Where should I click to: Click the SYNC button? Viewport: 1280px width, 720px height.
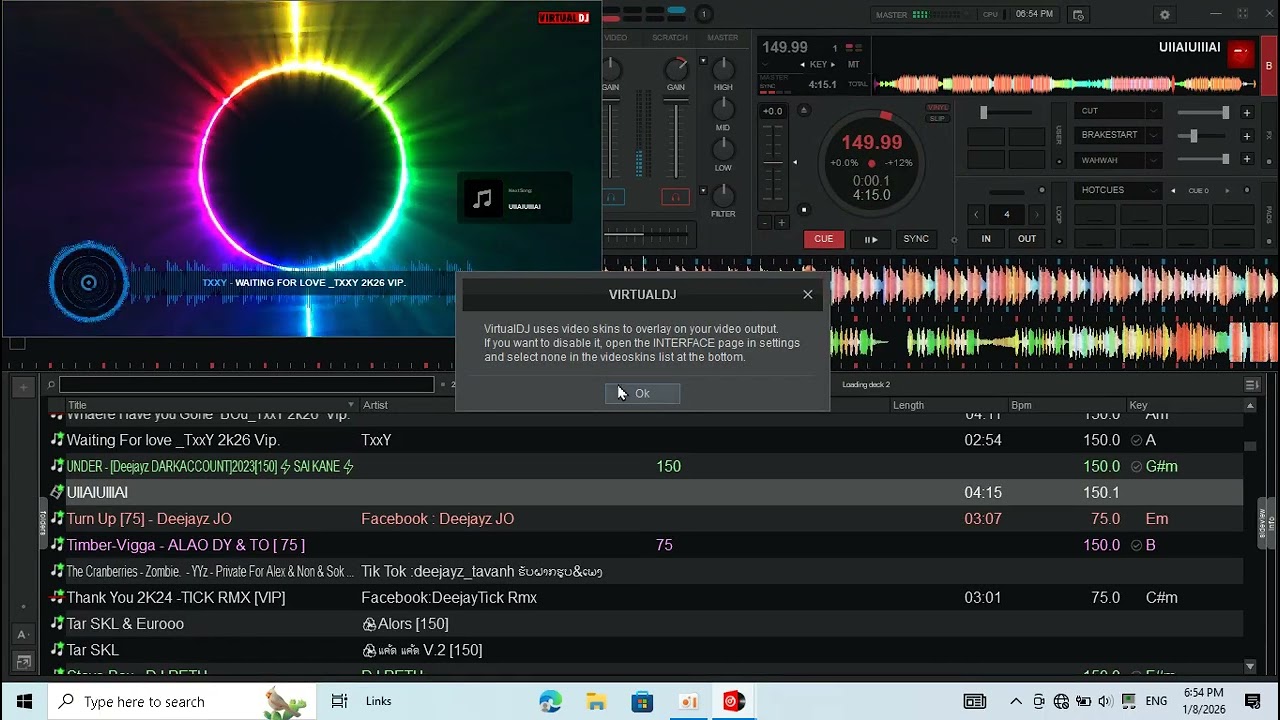pos(916,239)
